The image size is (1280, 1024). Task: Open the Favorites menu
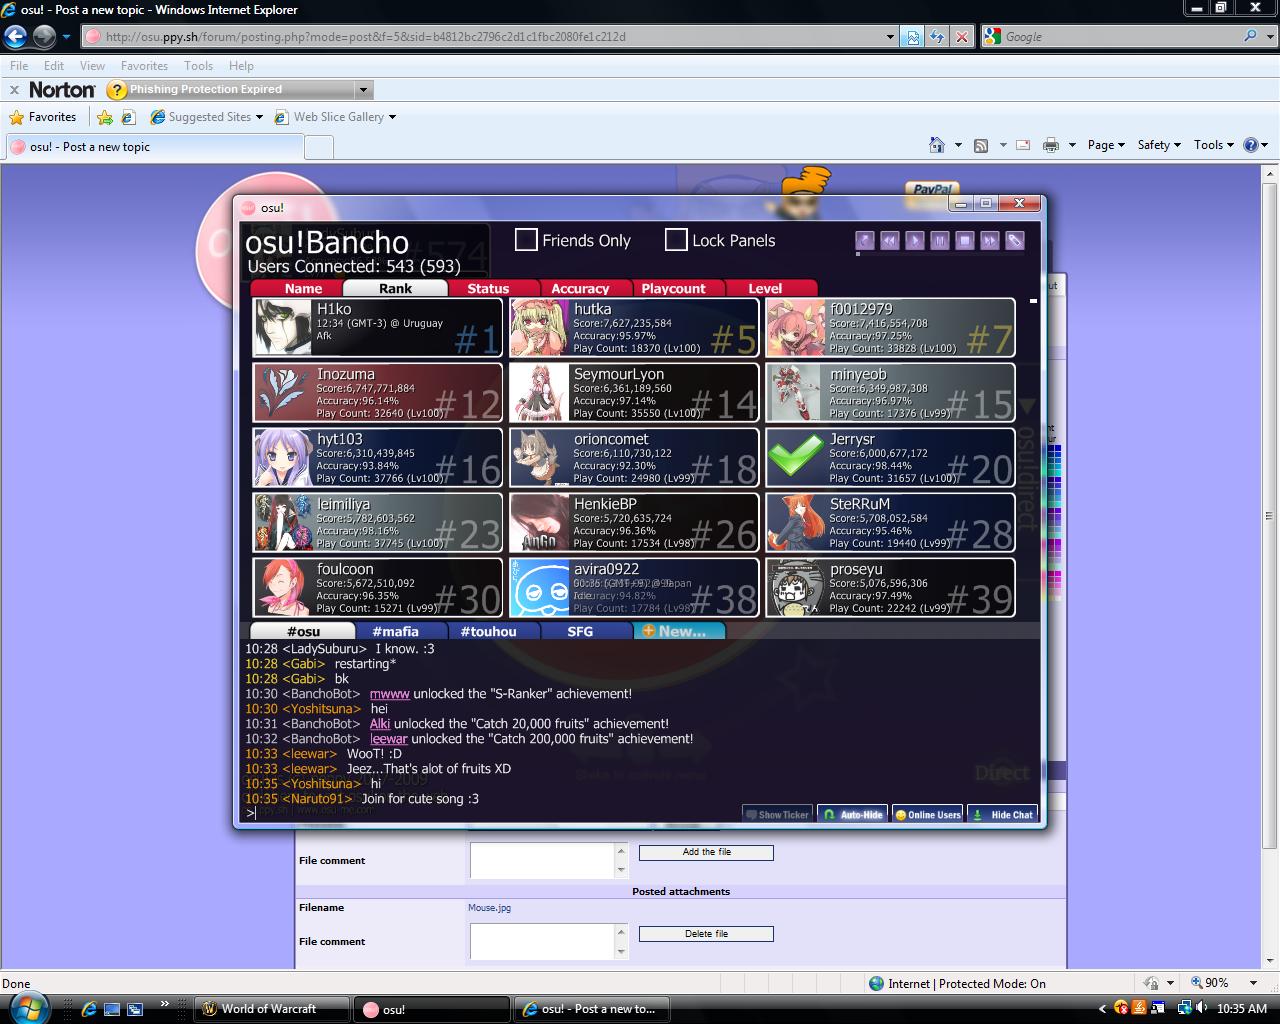(x=144, y=66)
